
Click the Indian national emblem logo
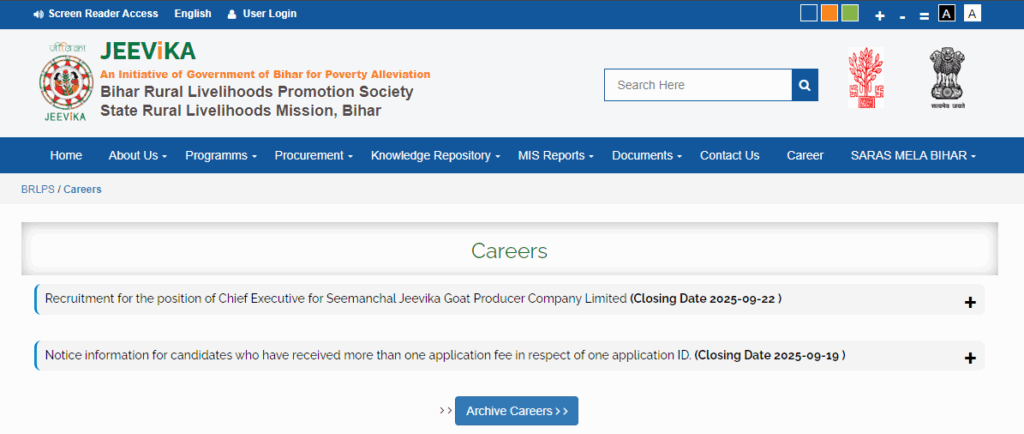[x=945, y=78]
